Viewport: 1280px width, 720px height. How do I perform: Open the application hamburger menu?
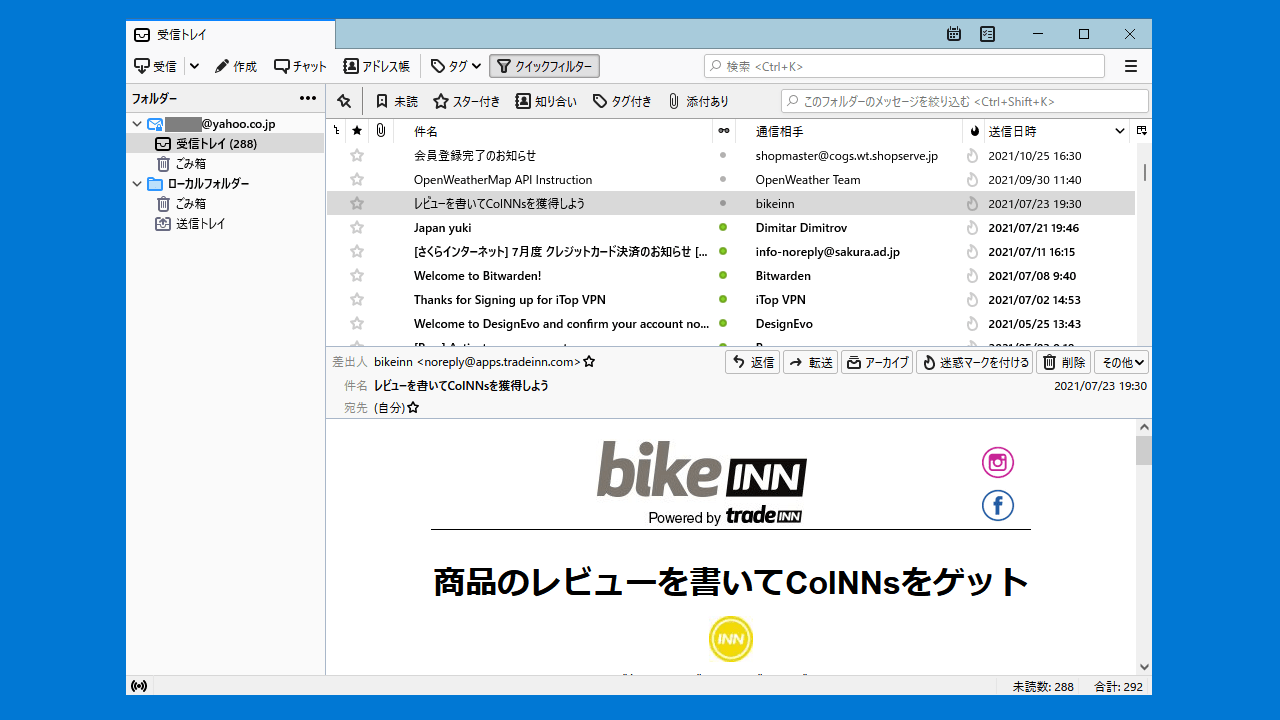coord(1131,66)
